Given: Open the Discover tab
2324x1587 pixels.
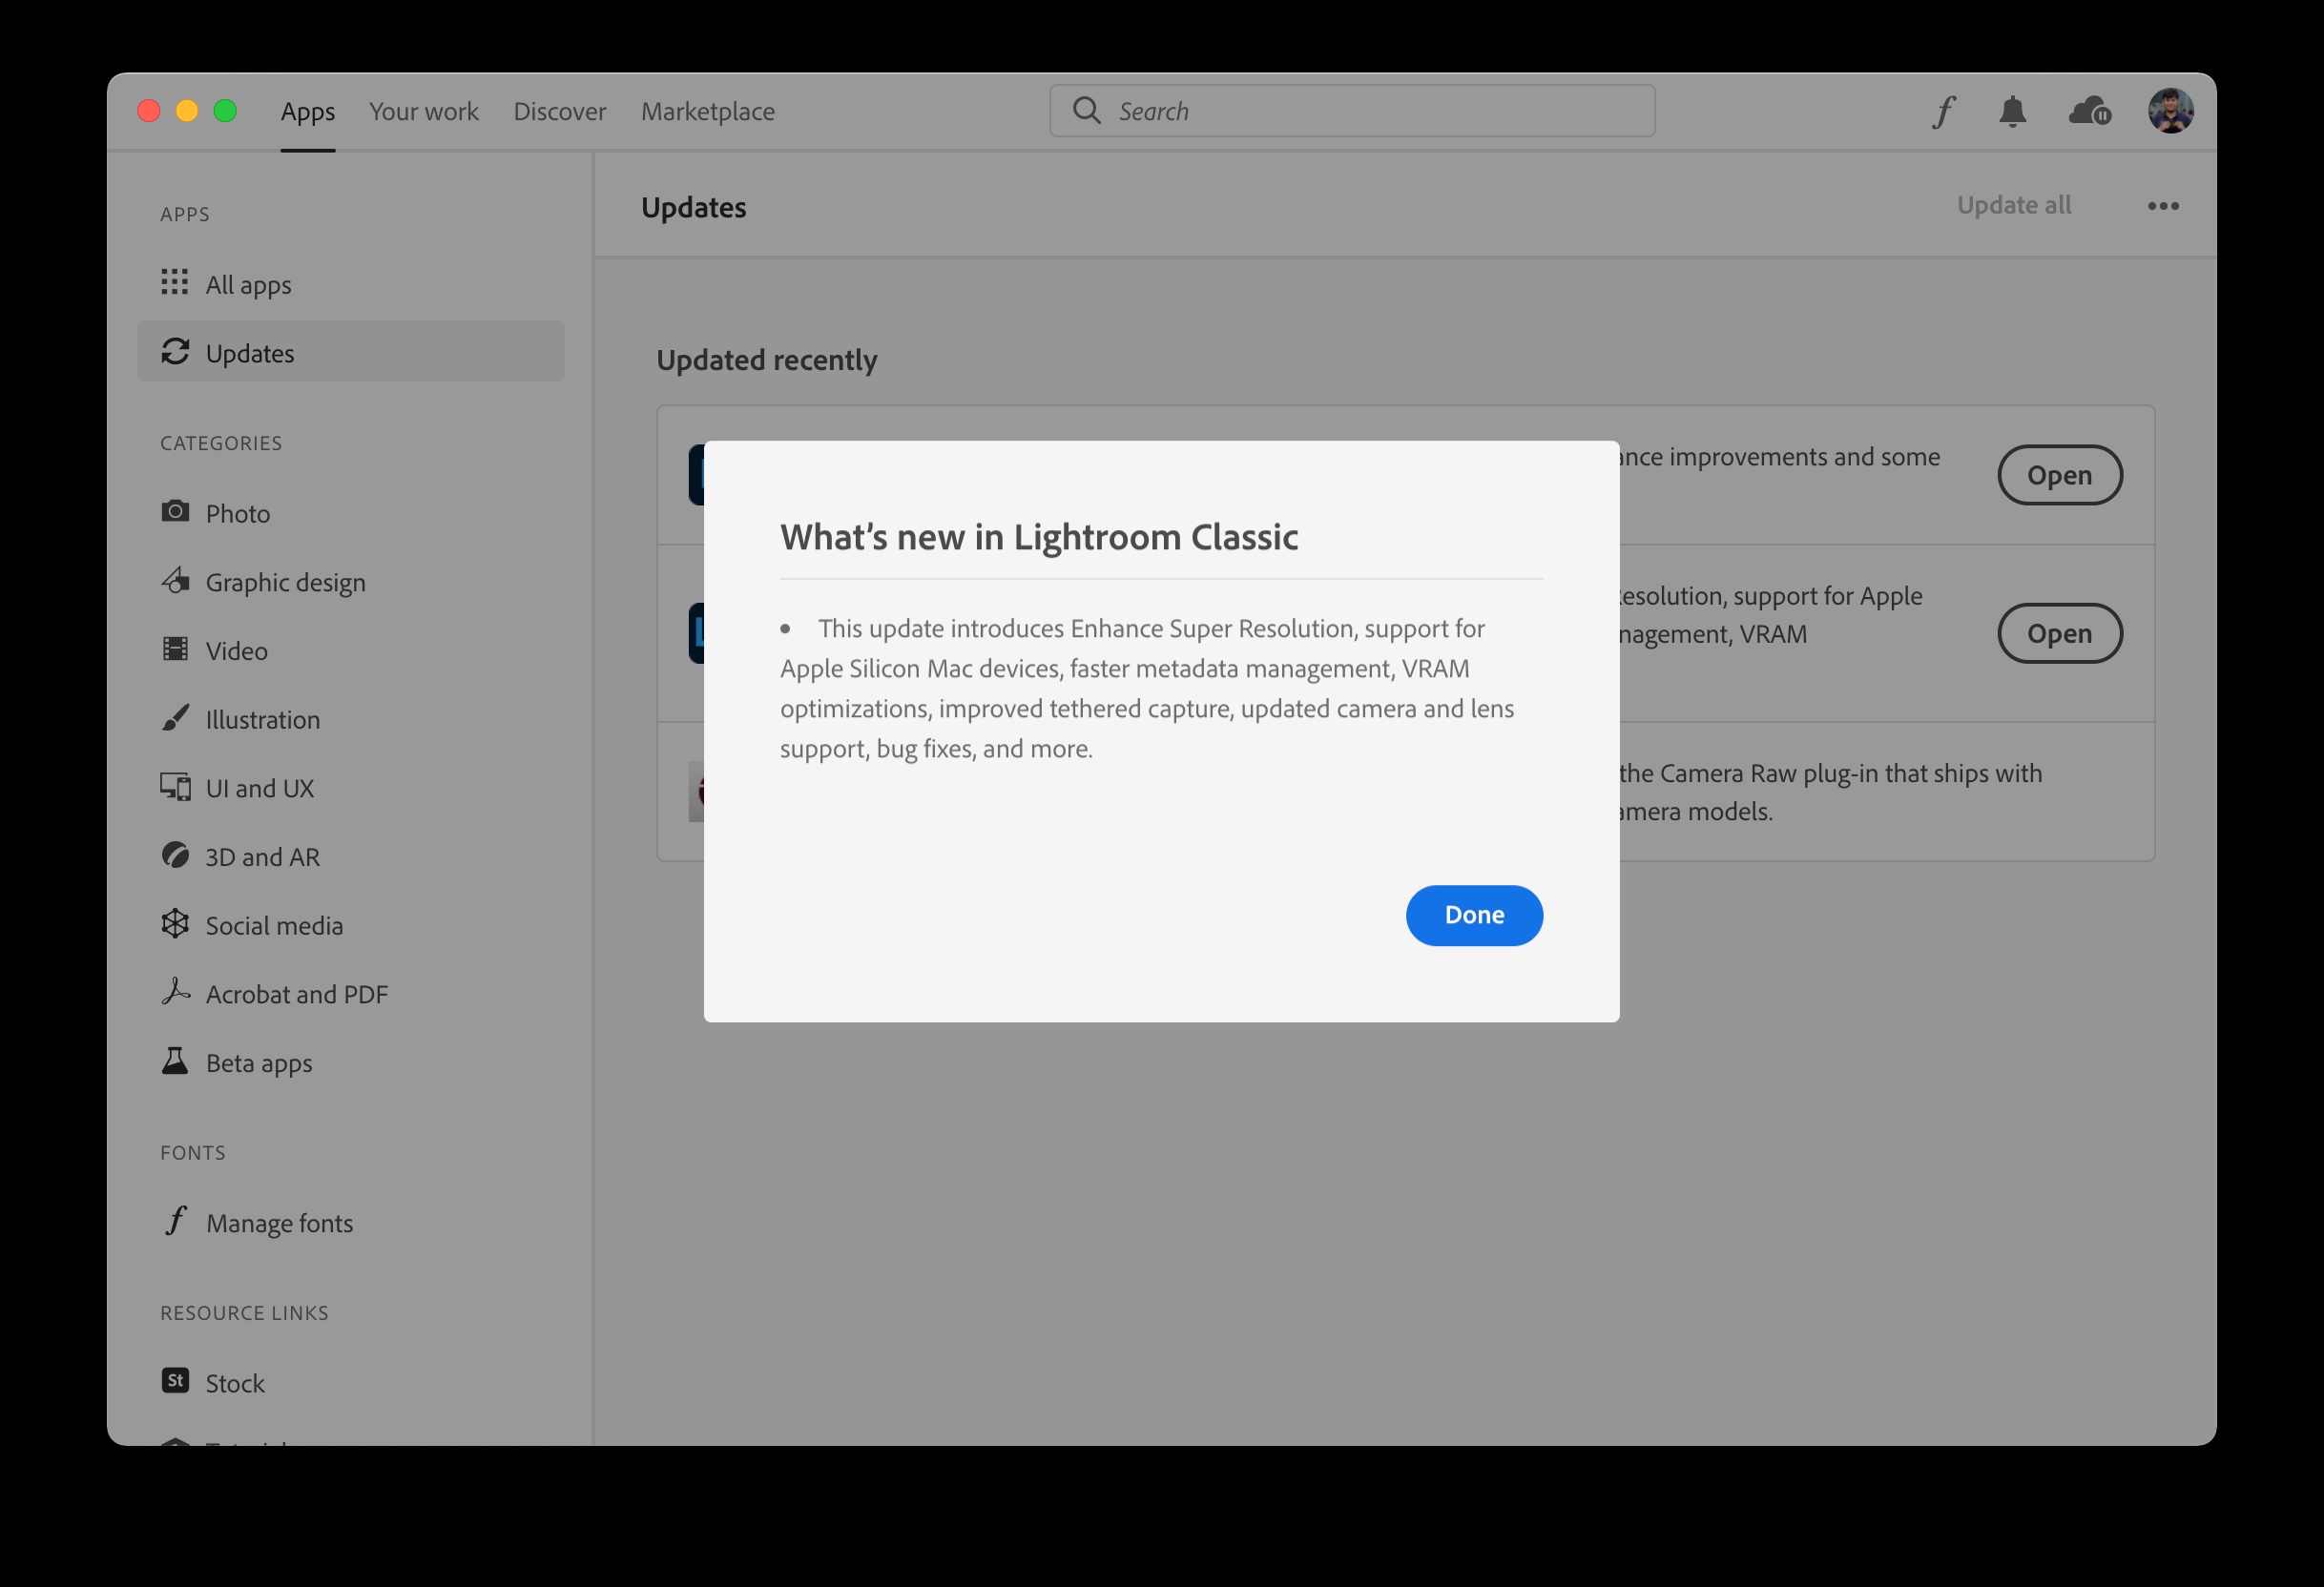Looking at the screenshot, I should tap(560, 112).
